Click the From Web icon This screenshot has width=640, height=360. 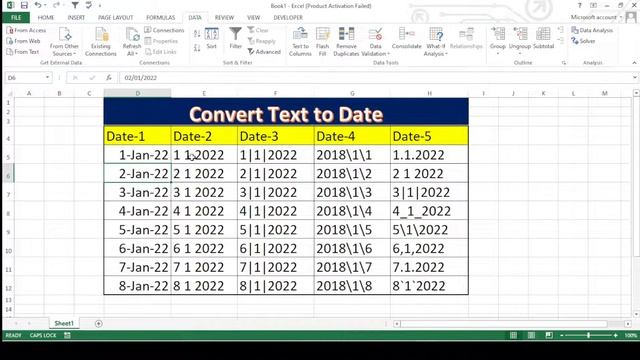pyautogui.click(x=10, y=41)
